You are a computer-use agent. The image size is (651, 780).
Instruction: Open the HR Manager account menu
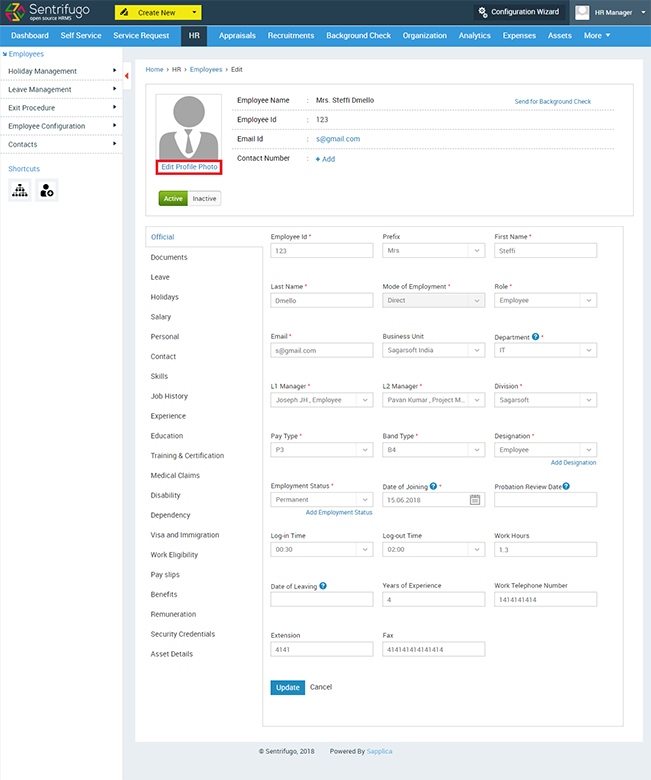pyautogui.click(x=612, y=12)
